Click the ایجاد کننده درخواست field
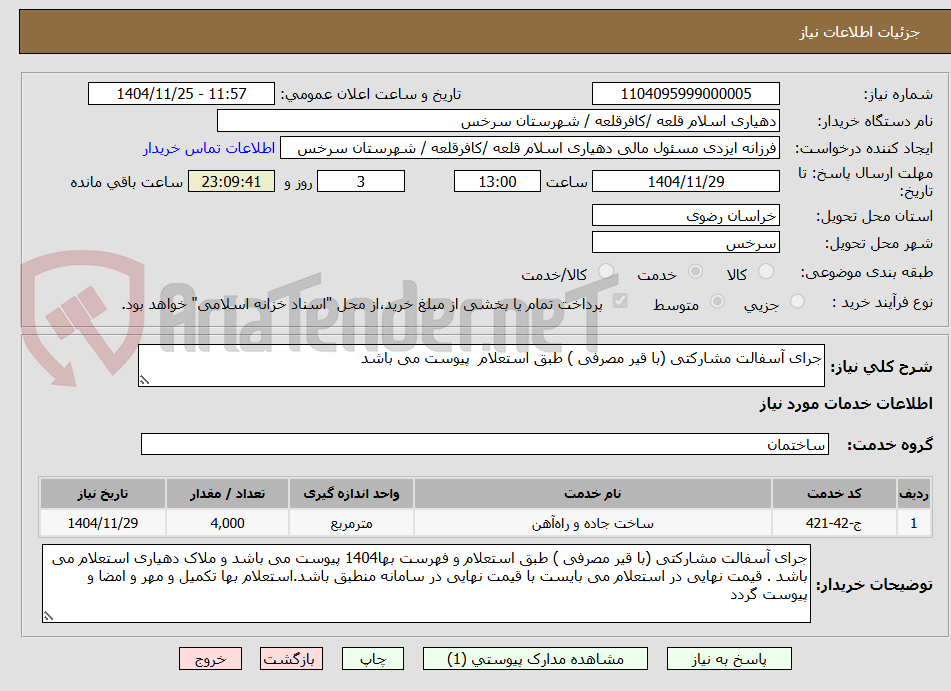The height and width of the screenshot is (691, 951). tap(529, 148)
